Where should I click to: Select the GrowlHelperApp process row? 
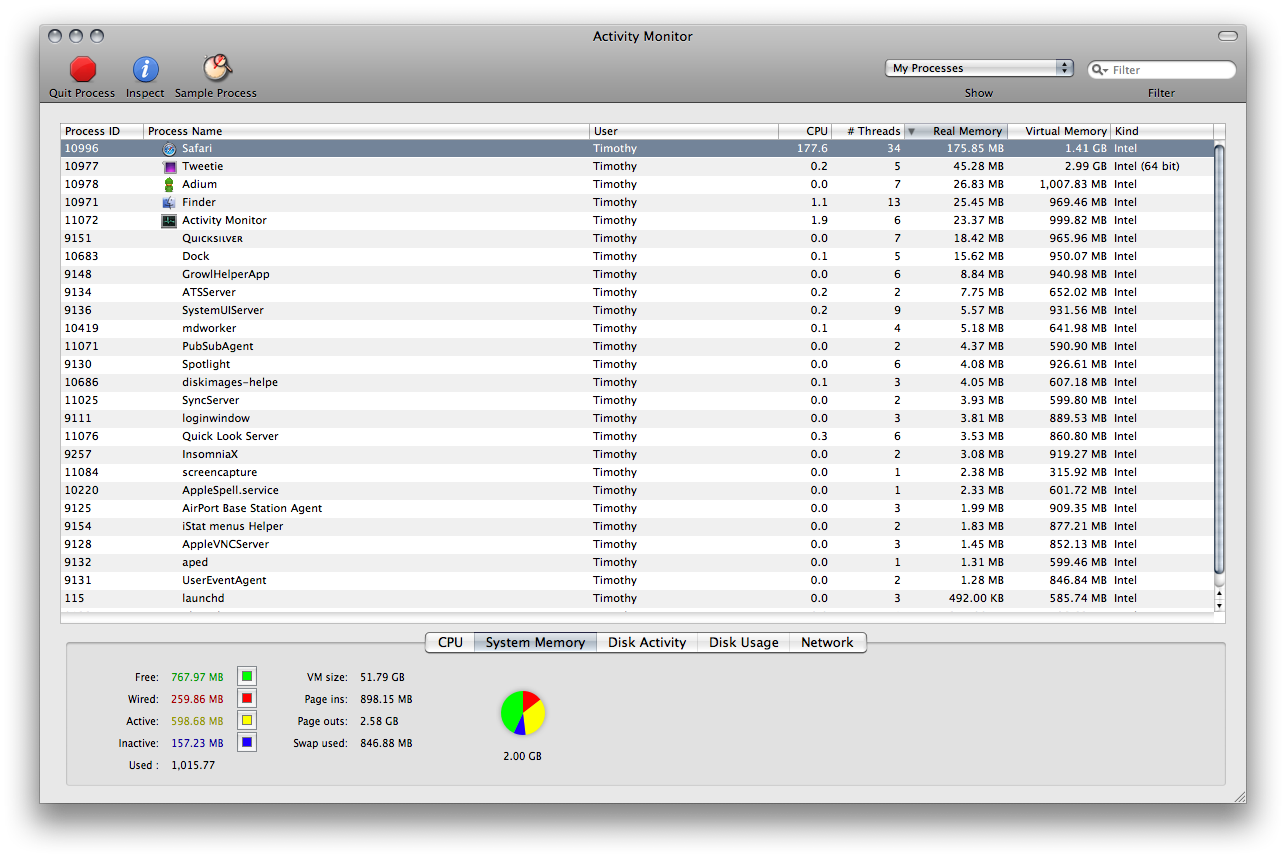point(636,274)
